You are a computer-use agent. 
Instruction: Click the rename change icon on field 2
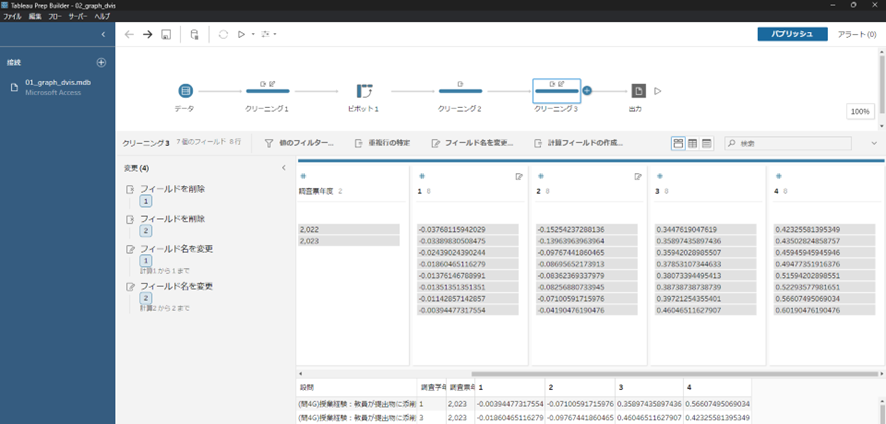point(637,176)
